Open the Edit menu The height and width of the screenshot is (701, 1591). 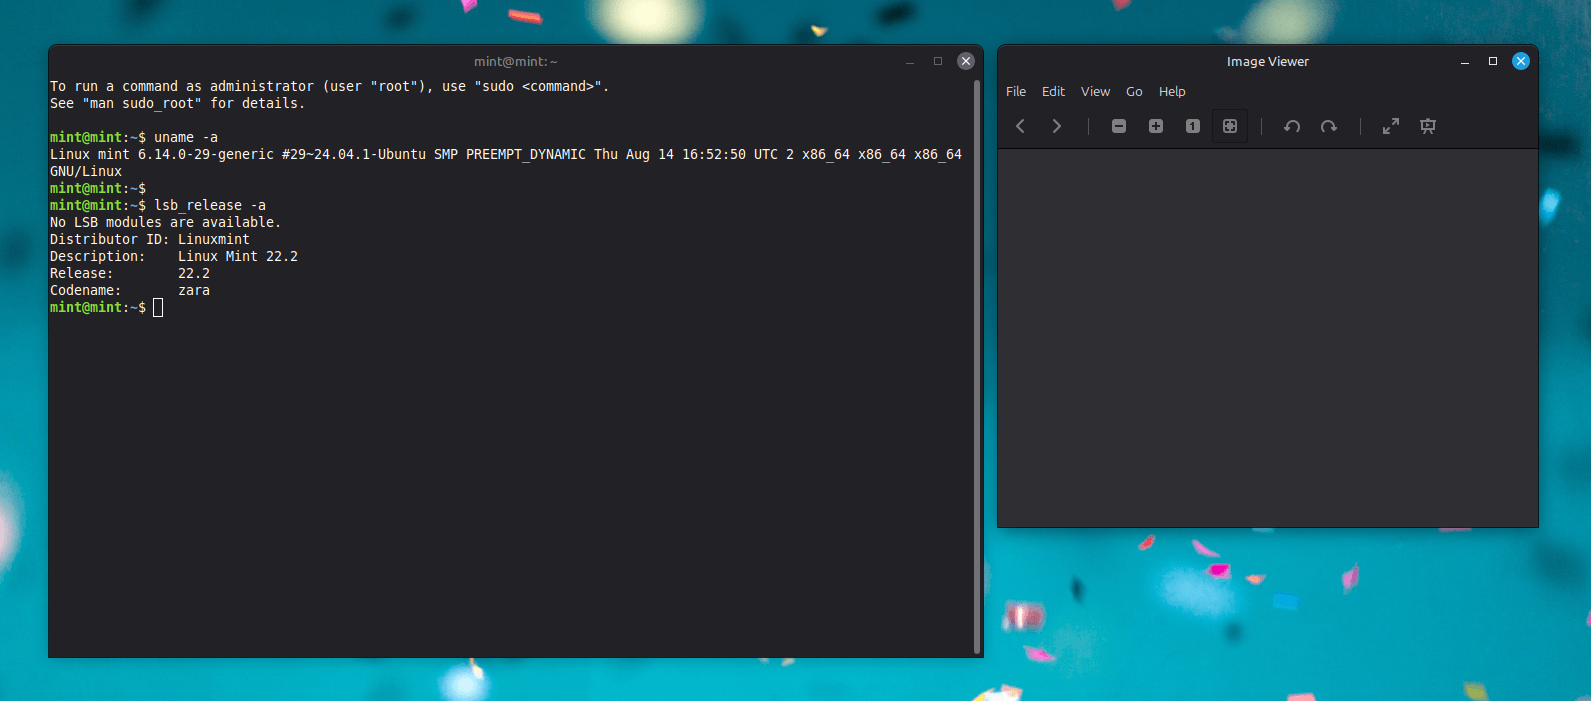(1053, 91)
